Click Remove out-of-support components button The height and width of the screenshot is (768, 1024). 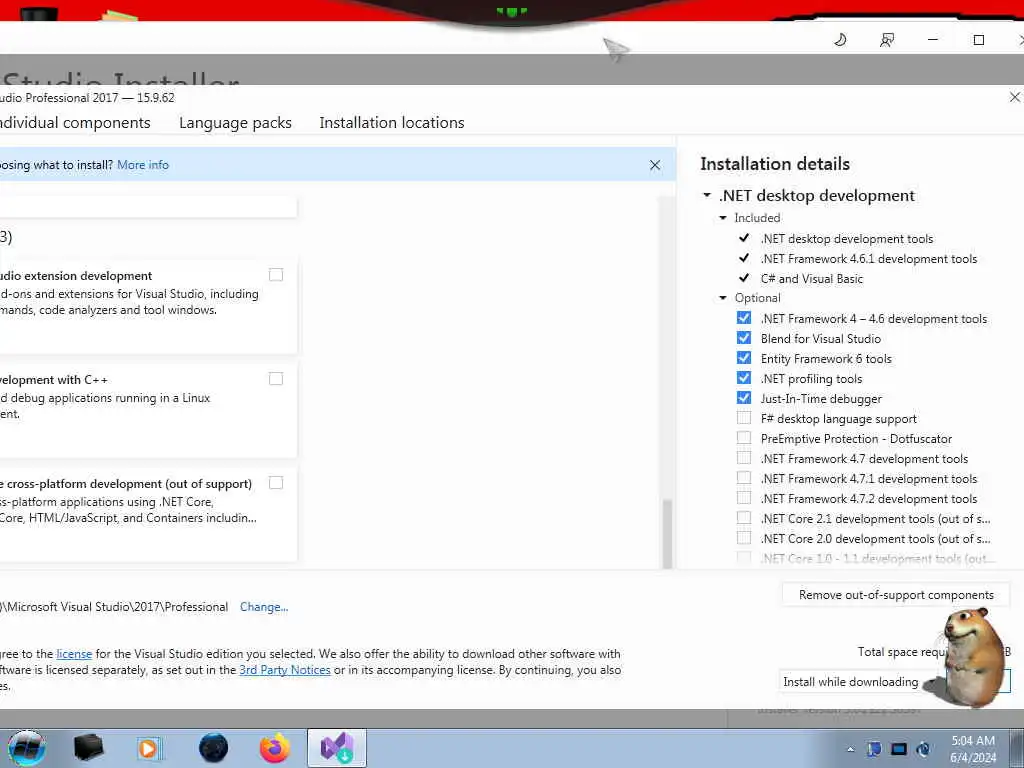pos(896,595)
